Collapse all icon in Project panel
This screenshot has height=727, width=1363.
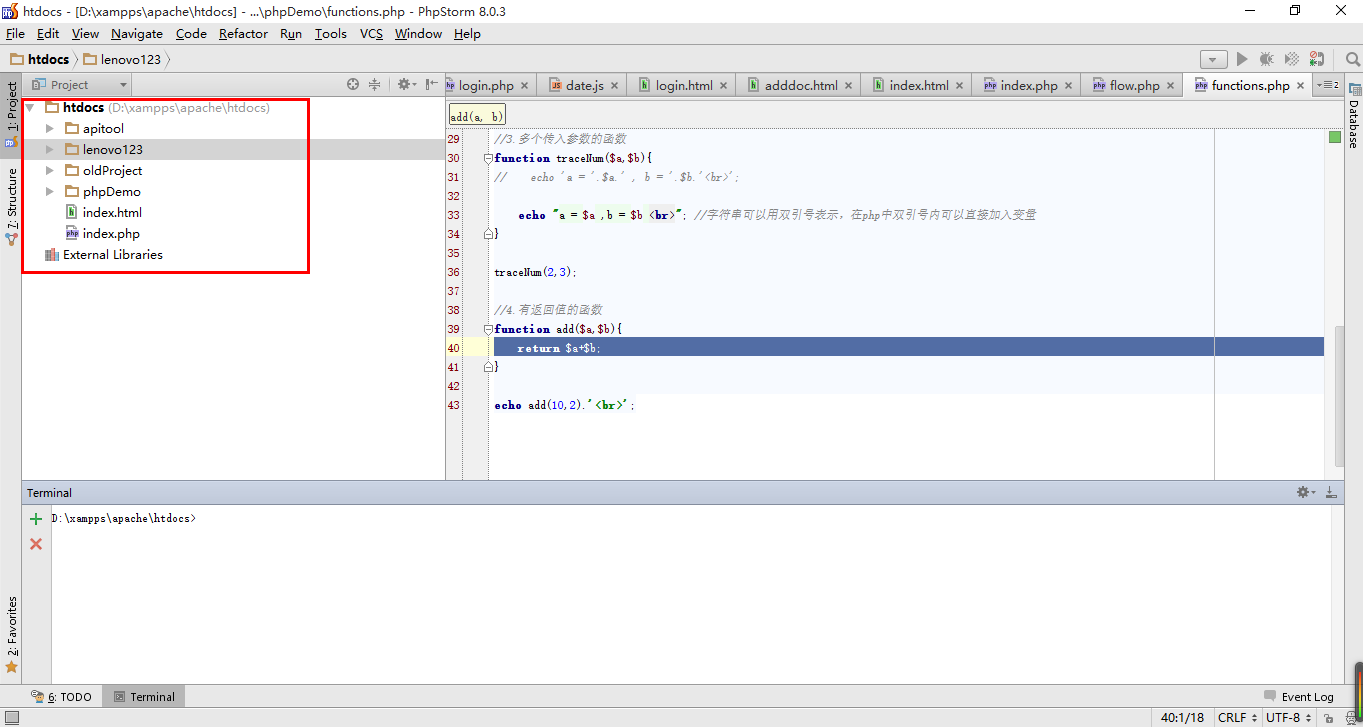click(x=375, y=85)
